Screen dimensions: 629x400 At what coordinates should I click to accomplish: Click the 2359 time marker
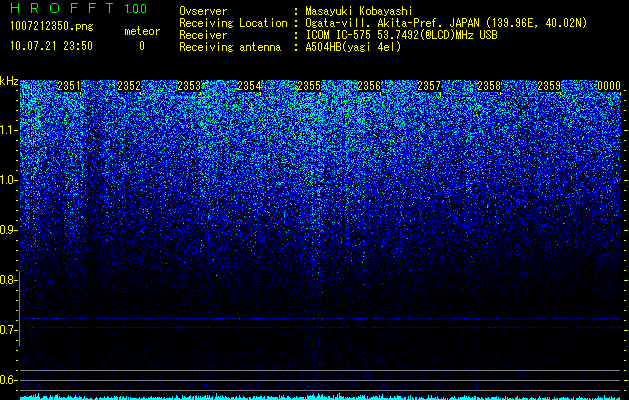[549, 86]
